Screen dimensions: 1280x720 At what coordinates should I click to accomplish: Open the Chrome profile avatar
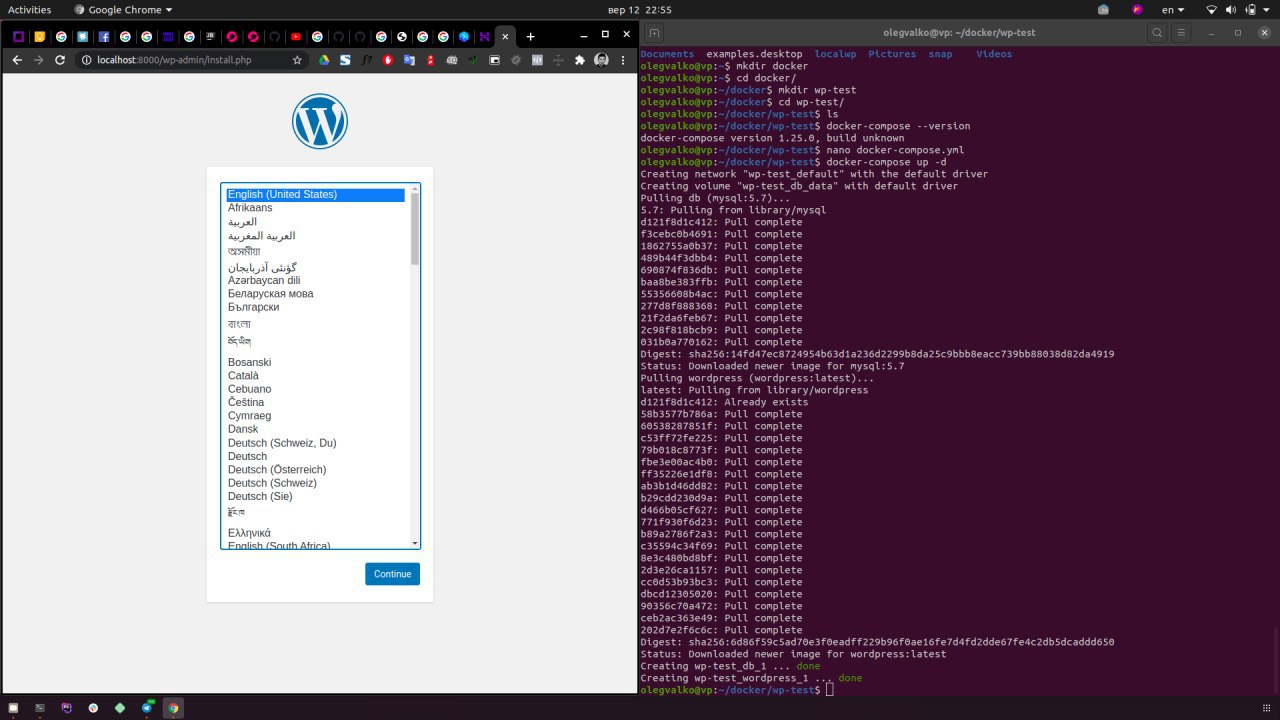coord(601,60)
